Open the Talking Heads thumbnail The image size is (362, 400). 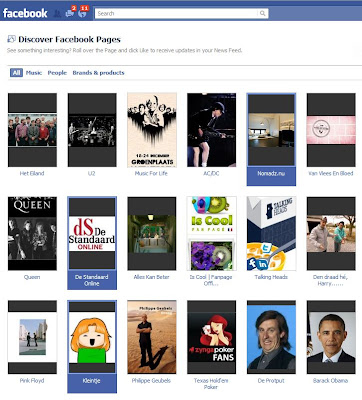(x=271, y=233)
